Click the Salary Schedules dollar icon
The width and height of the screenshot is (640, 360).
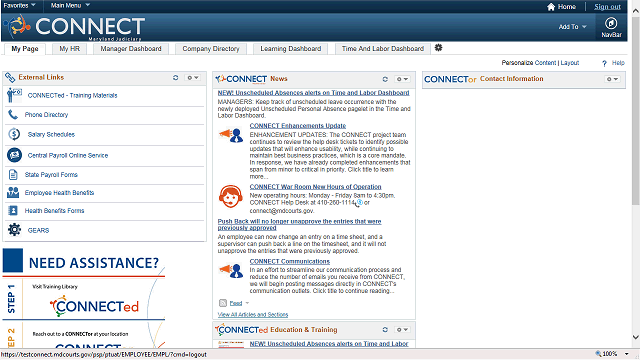pos(14,134)
